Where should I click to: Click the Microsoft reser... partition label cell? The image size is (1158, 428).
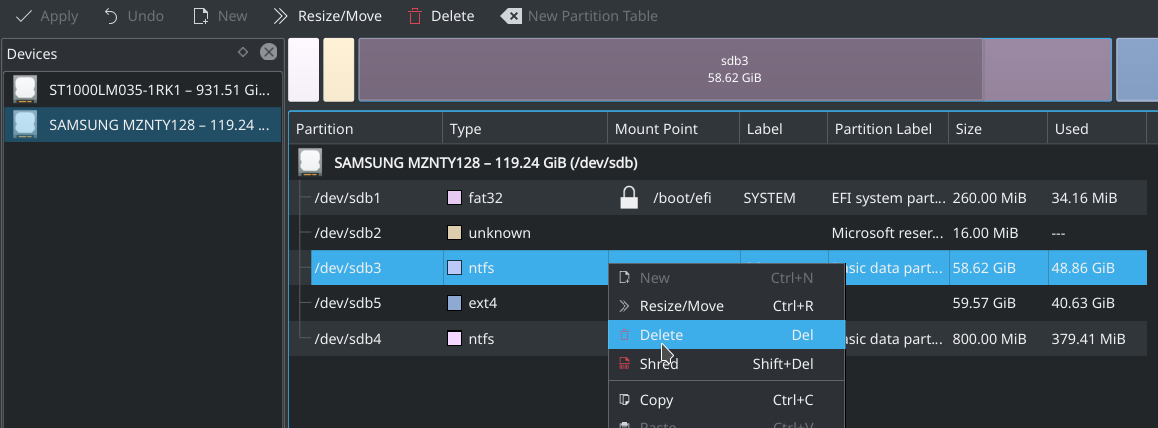(888, 233)
